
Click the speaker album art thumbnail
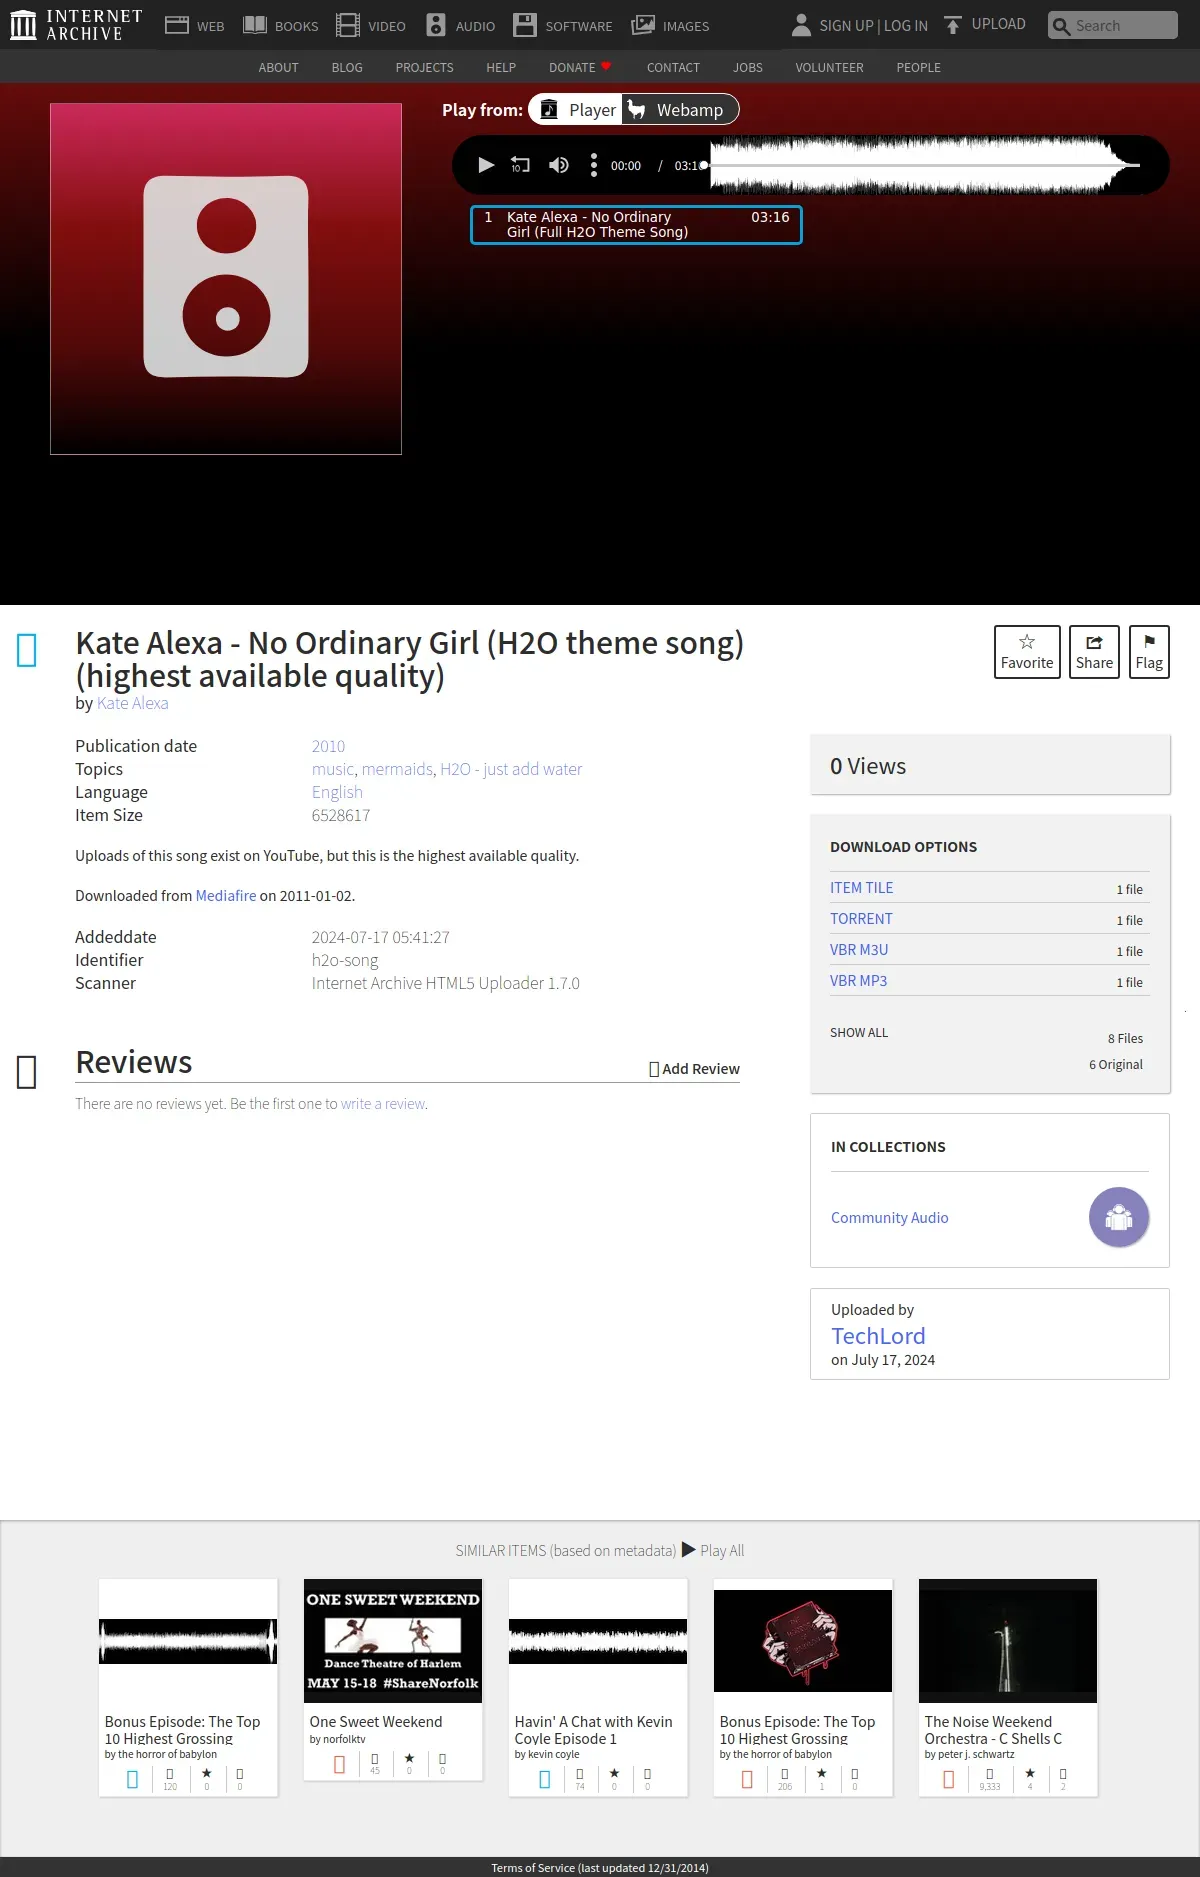pos(226,278)
